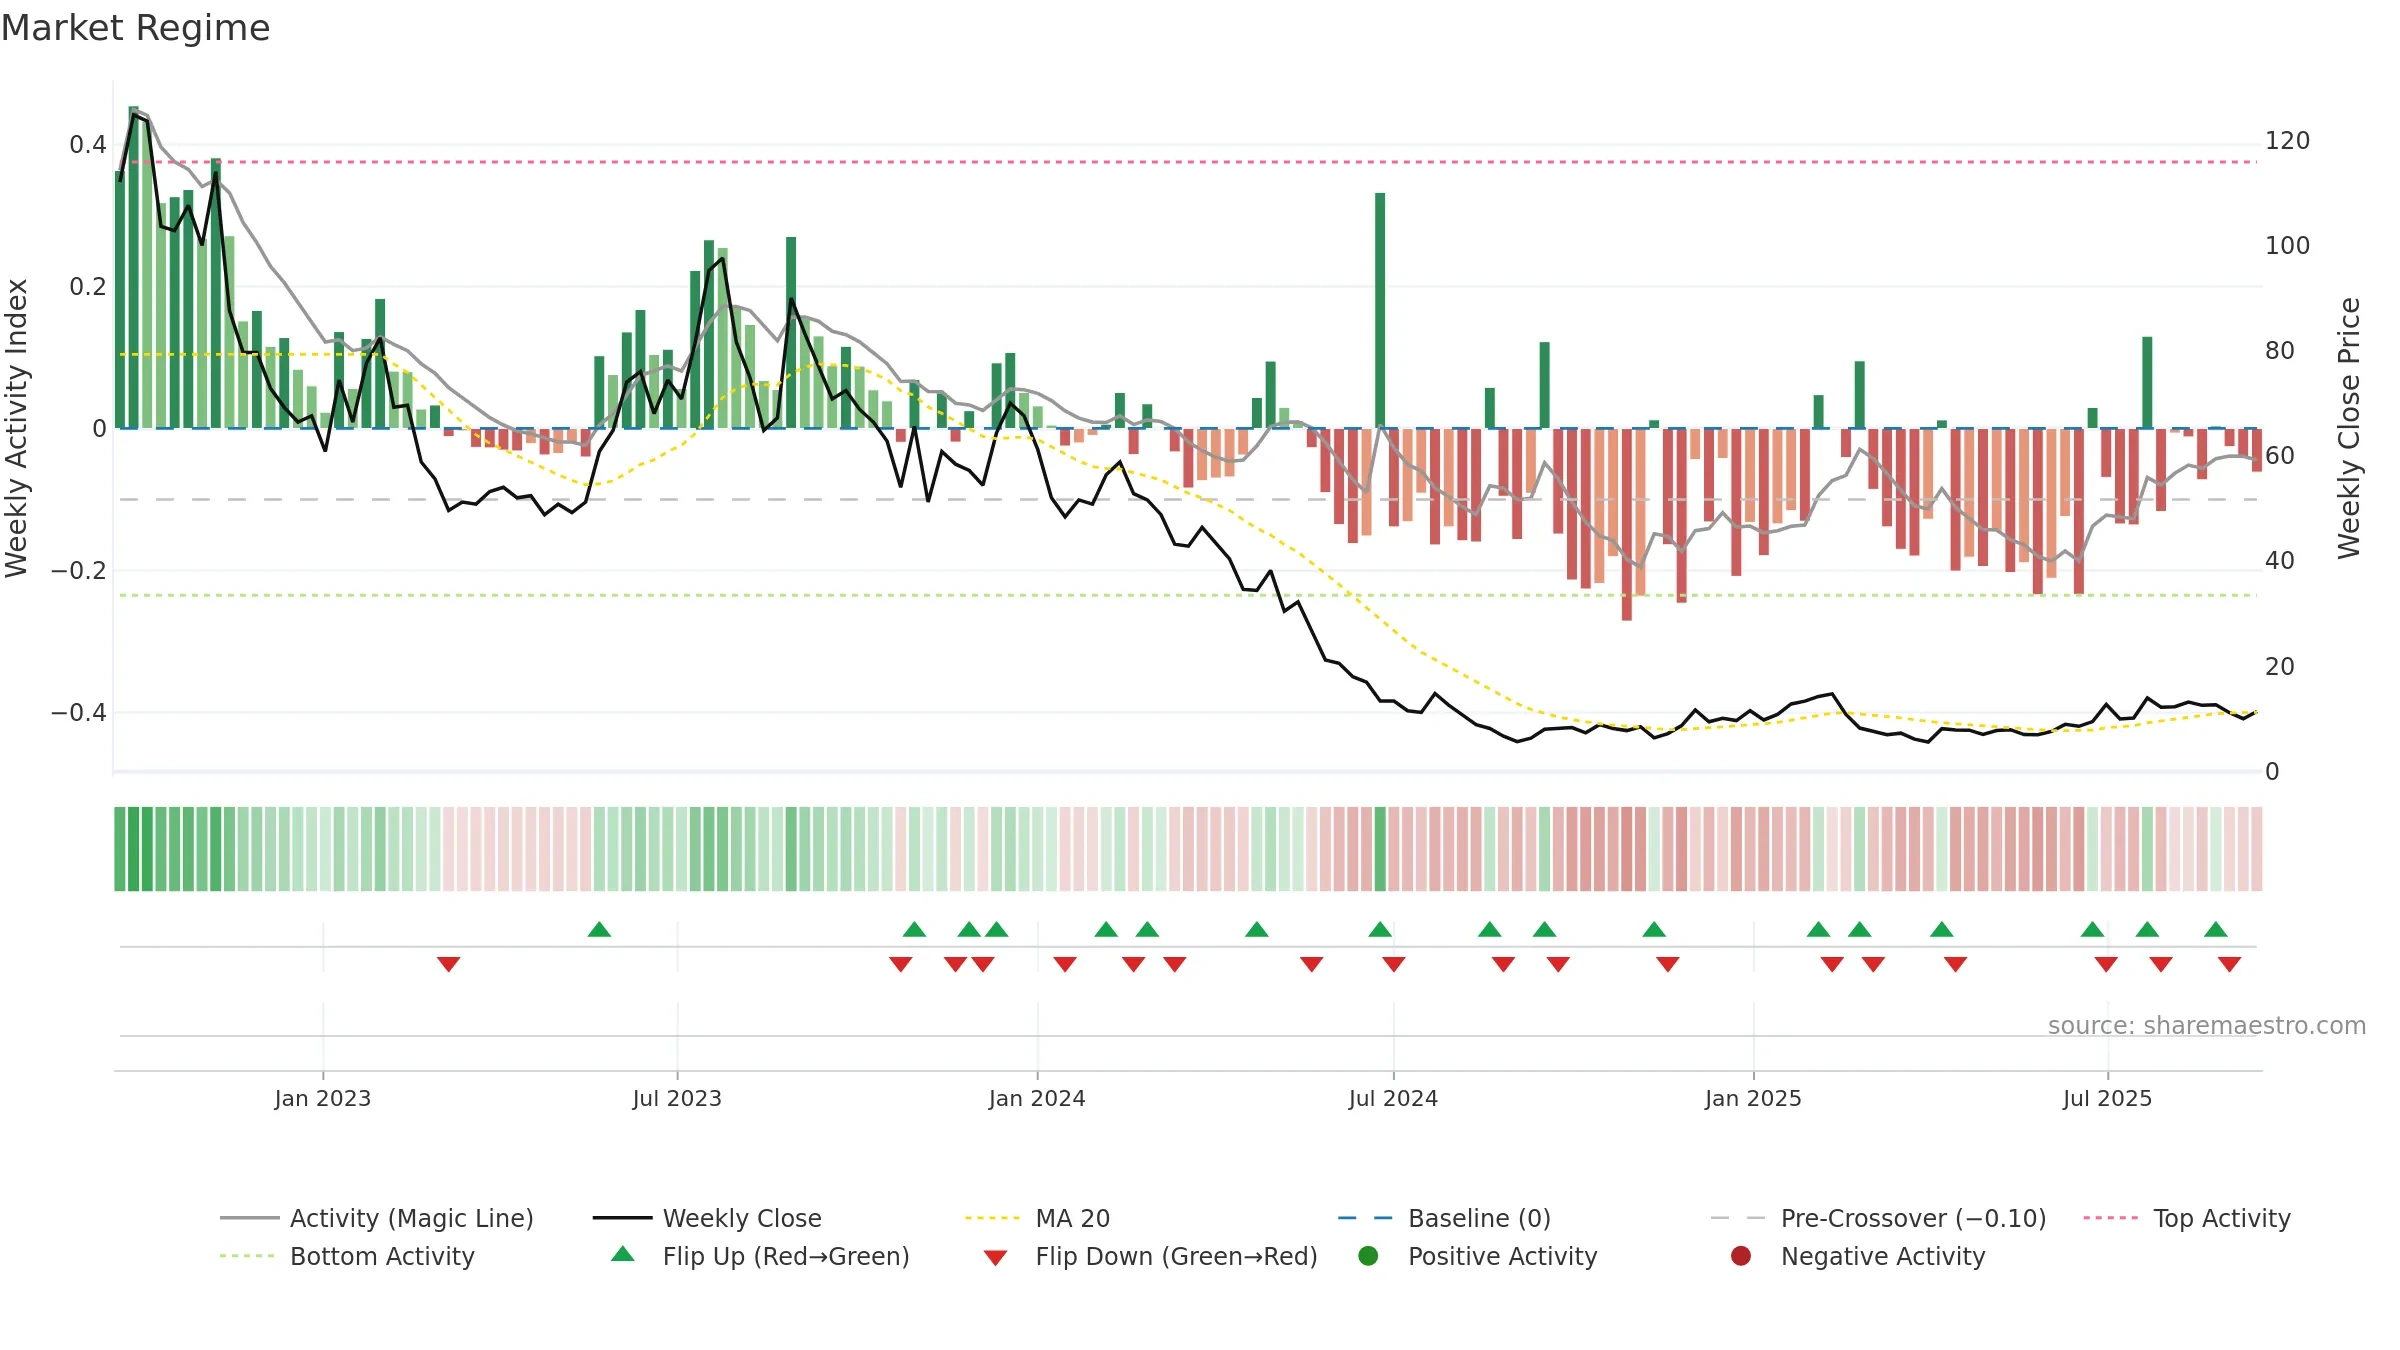Click the 120 right axis tick label
This screenshot has height=1350, width=2400.
pos(2287,140)
